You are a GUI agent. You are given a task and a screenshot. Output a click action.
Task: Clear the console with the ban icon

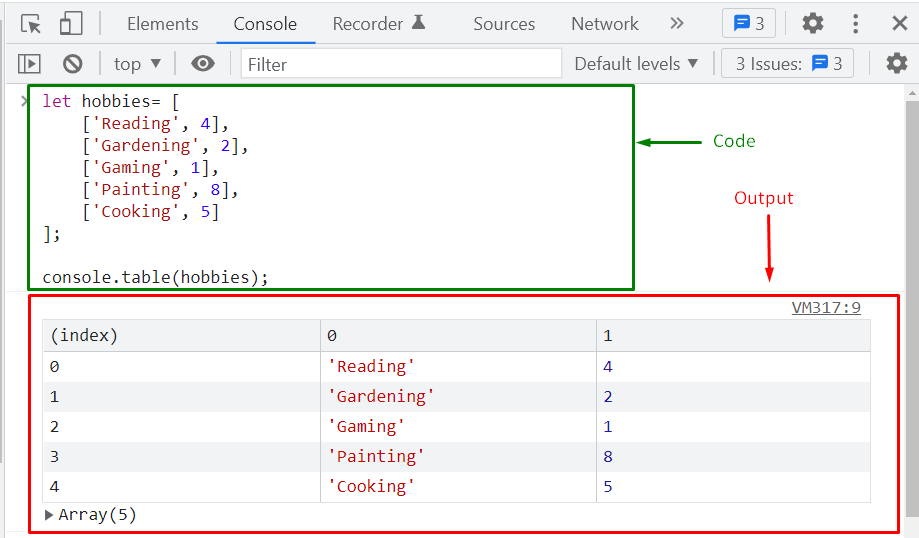click(x=73, y=63)
